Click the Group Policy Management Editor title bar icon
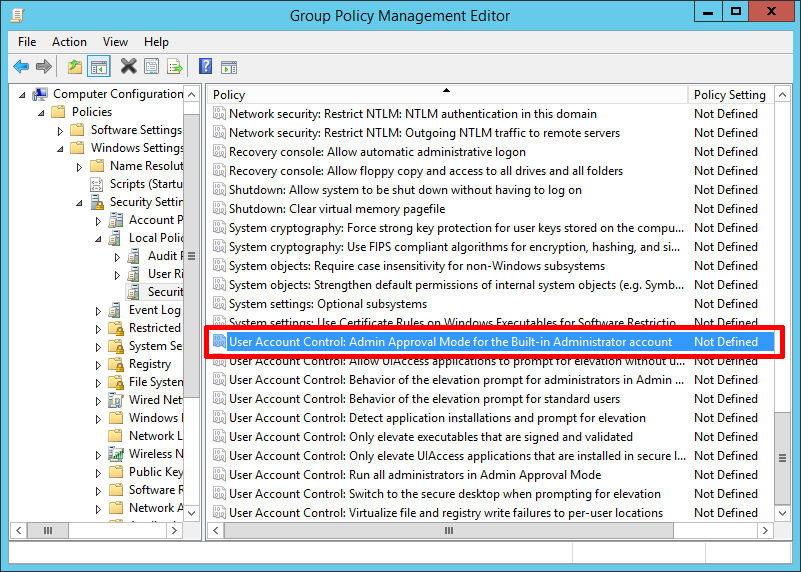Viewport: 801px width, 572px height. (x=17, y=15)
